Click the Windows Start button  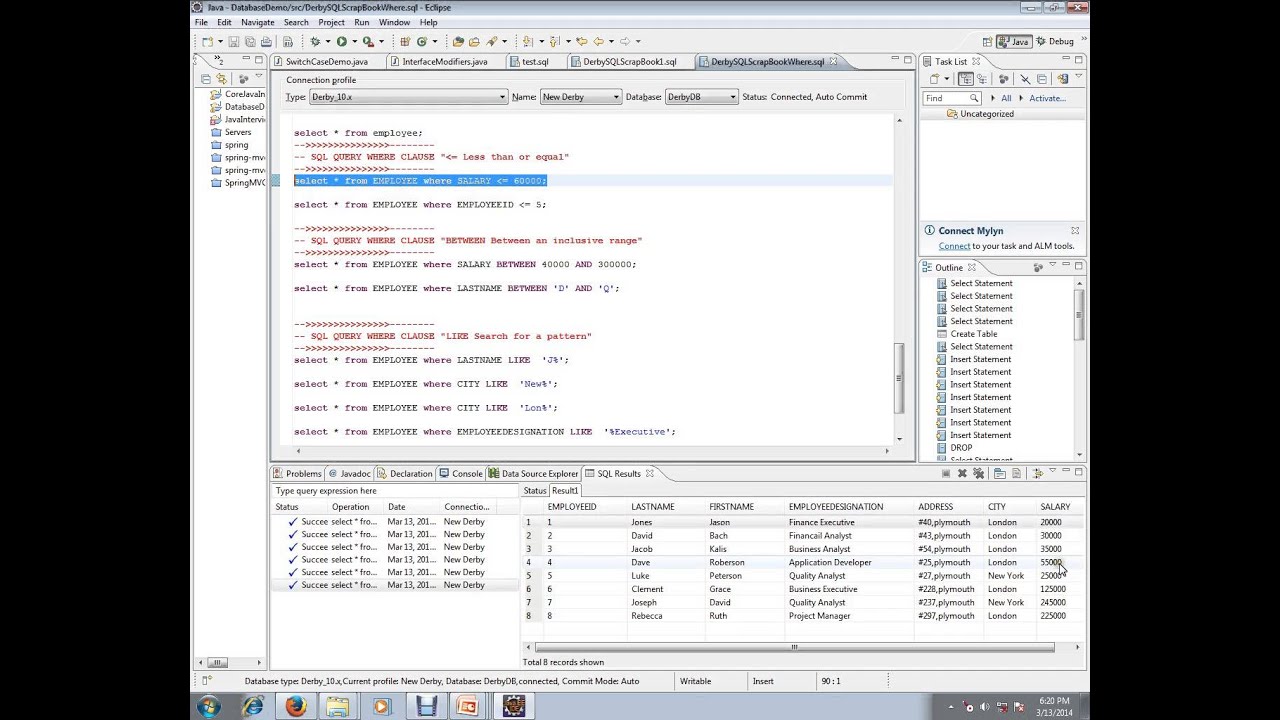click(209, 707)
